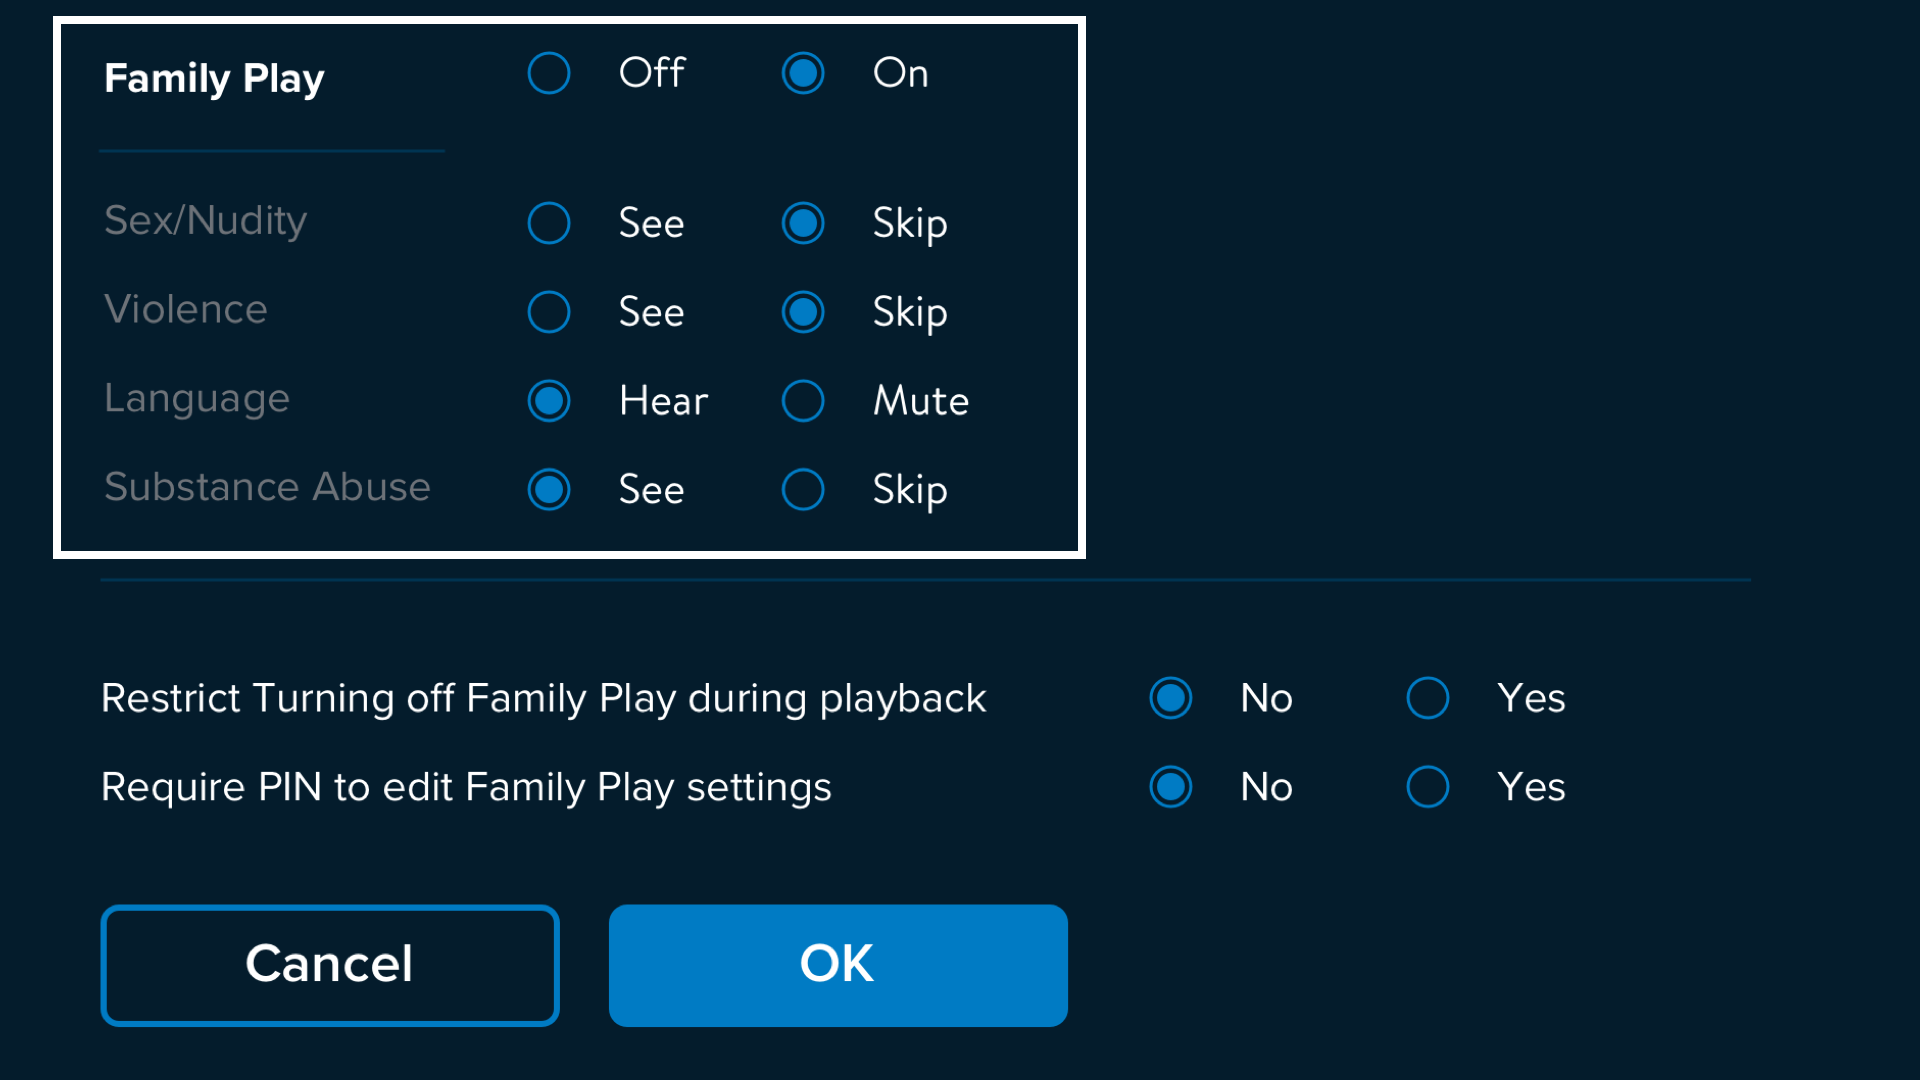Turn Family Play off

[x=549, y=73]
